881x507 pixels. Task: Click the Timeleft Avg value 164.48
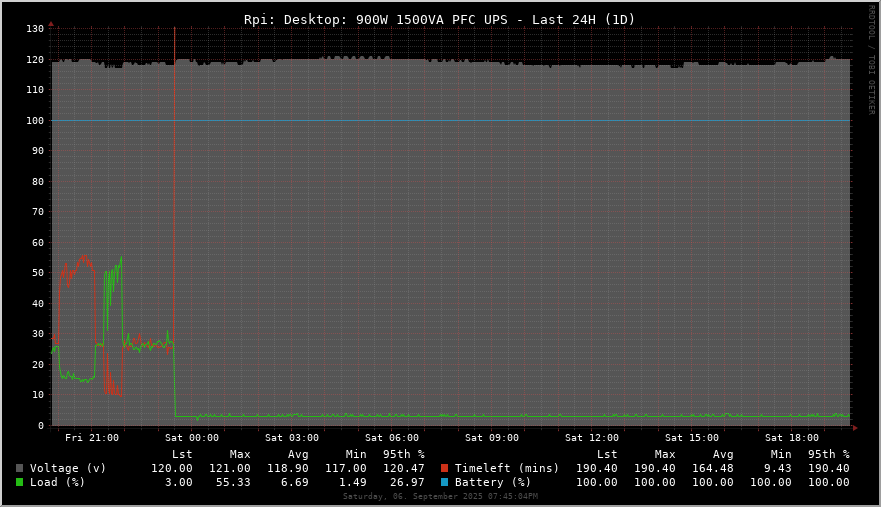712,468
